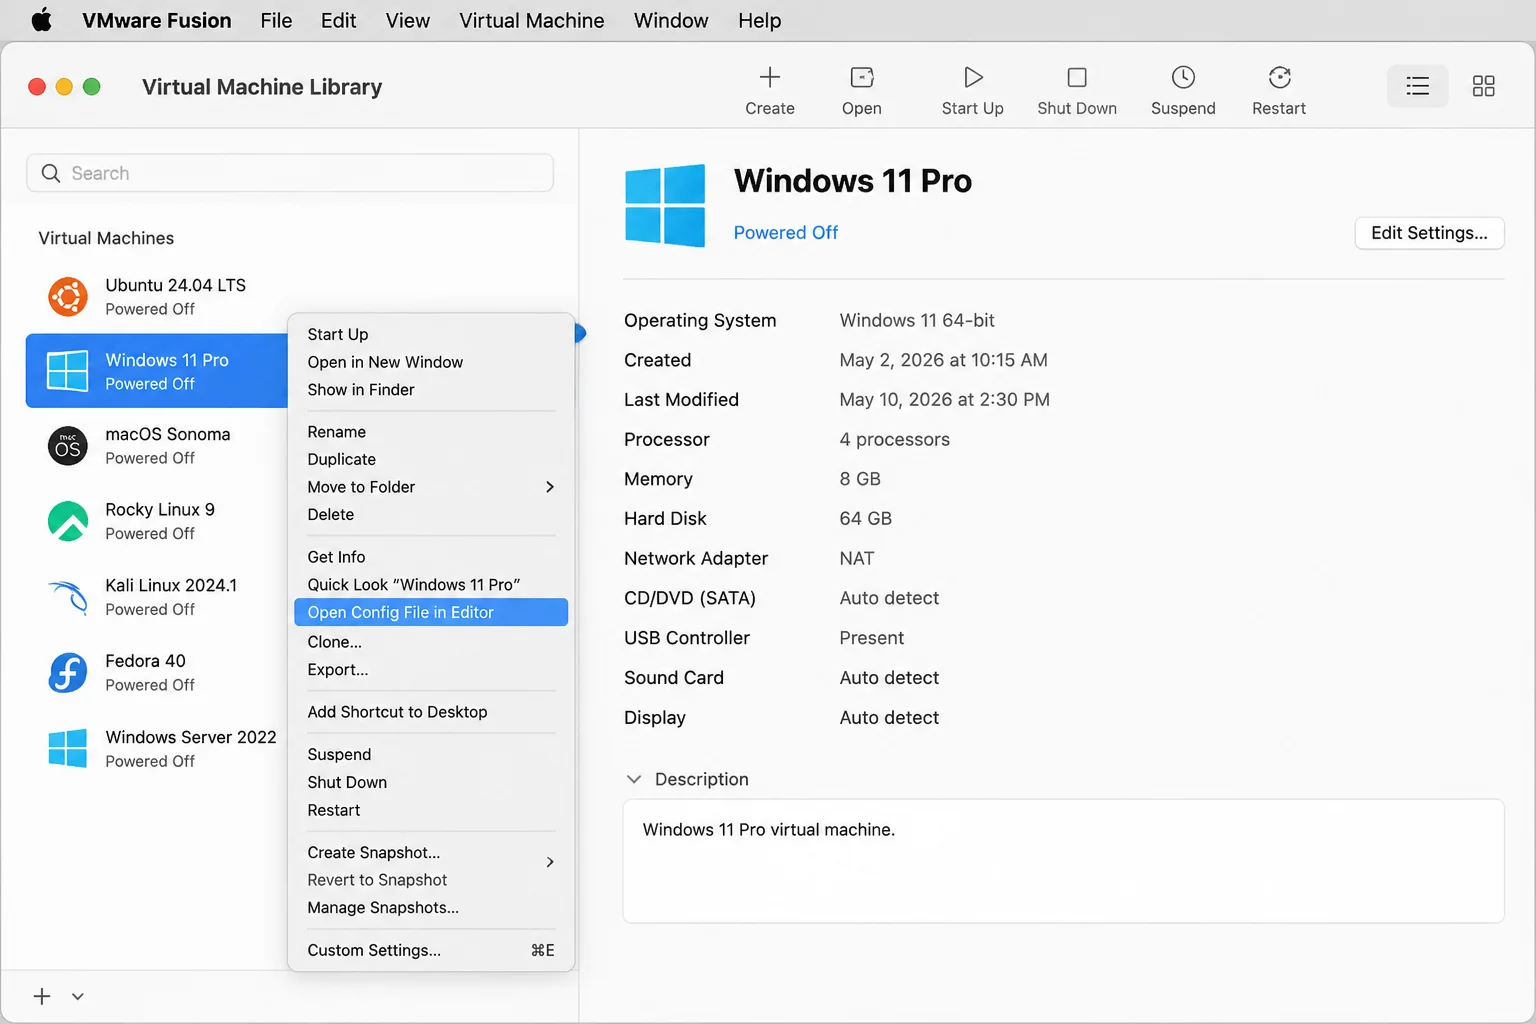The image size is (1536, 1024).
Task: Click the plus button at sidebar bottom
Action: point(42,996)
